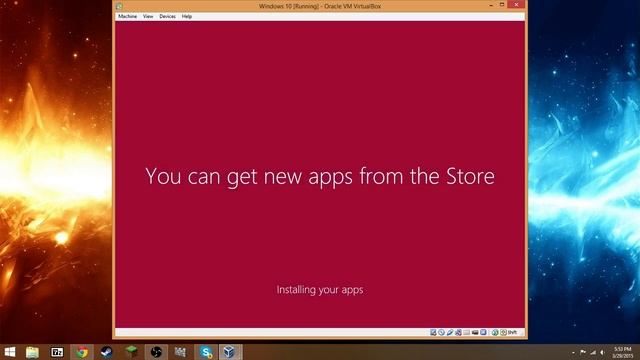Screen dimensions: 640x360
Task: Open the Action Center flag icon
Action: 583,352
